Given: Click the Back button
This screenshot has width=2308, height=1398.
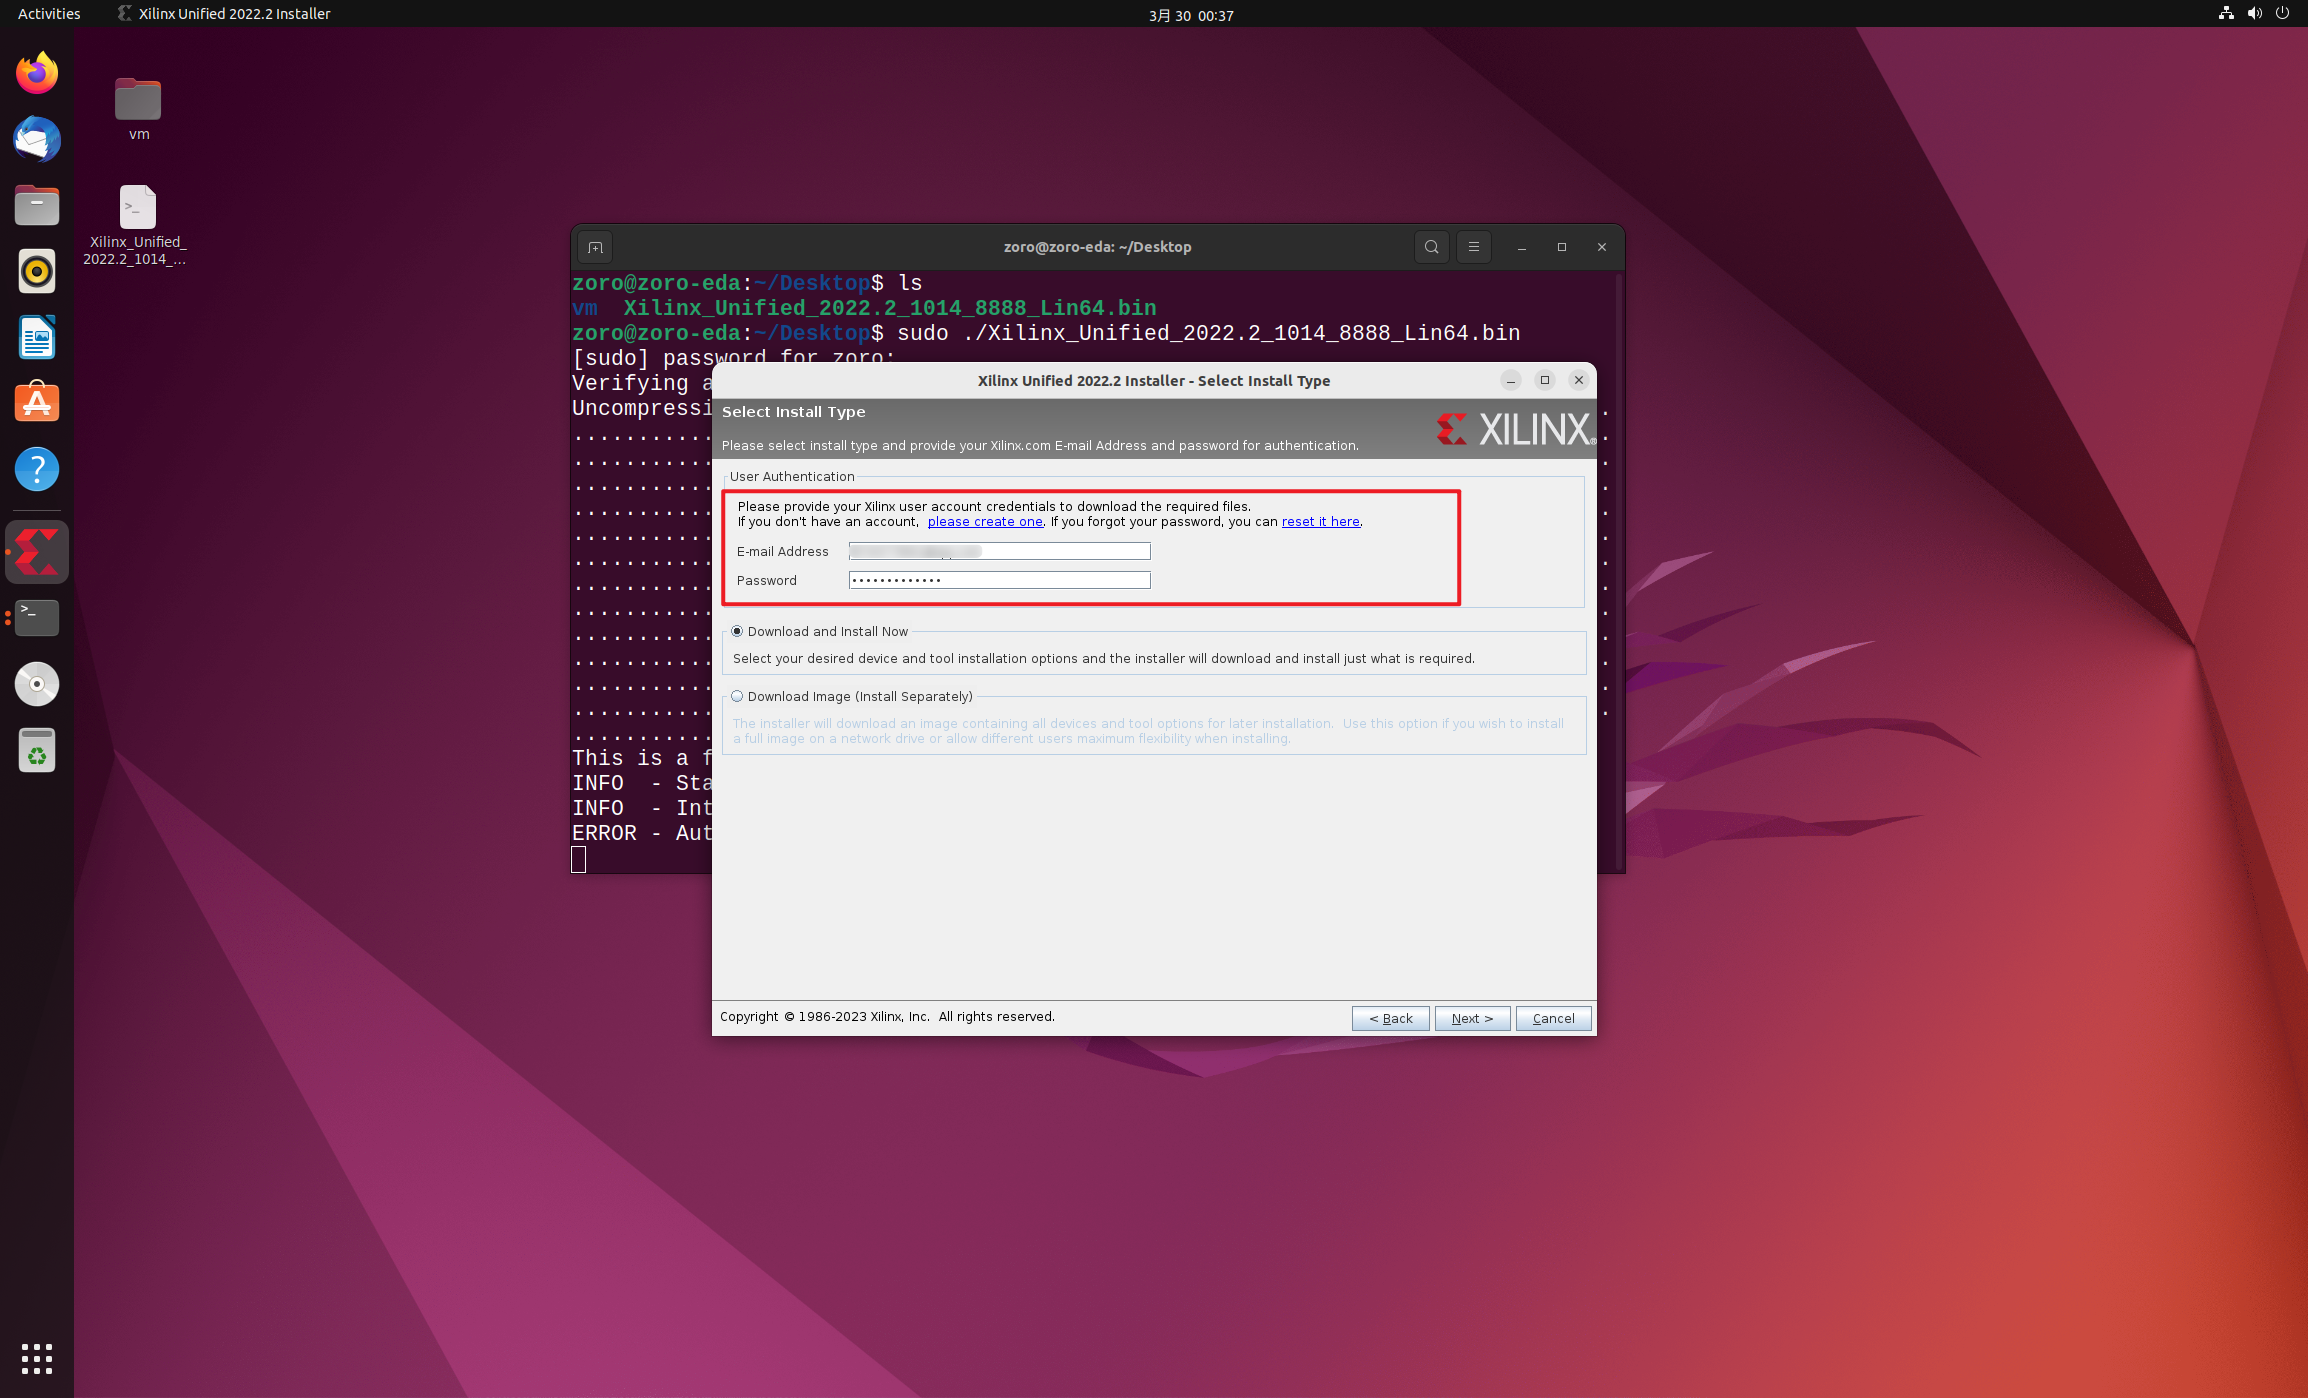Looking at the screenshot, I should point(1390,1018).
